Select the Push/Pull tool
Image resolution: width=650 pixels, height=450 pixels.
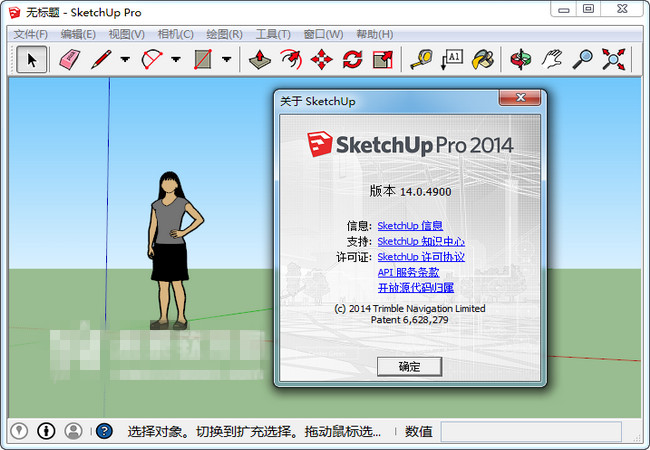click(260, 60)
